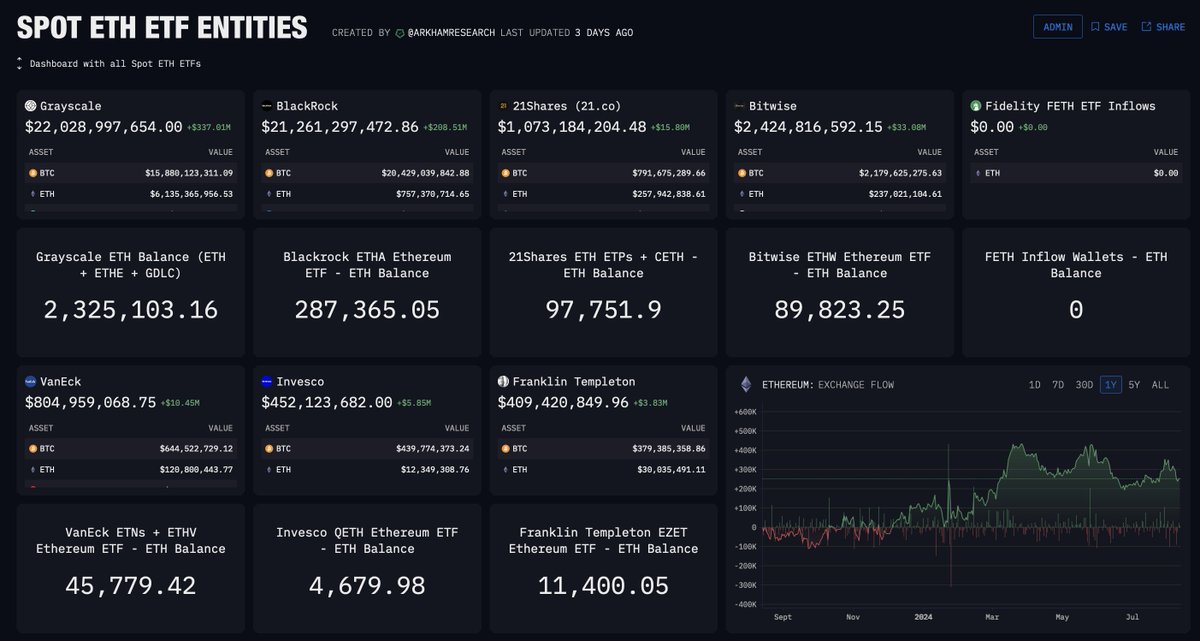Open the Invesco entity name link
Screen dimensions: 1200x641
click(x=300, y=382)
